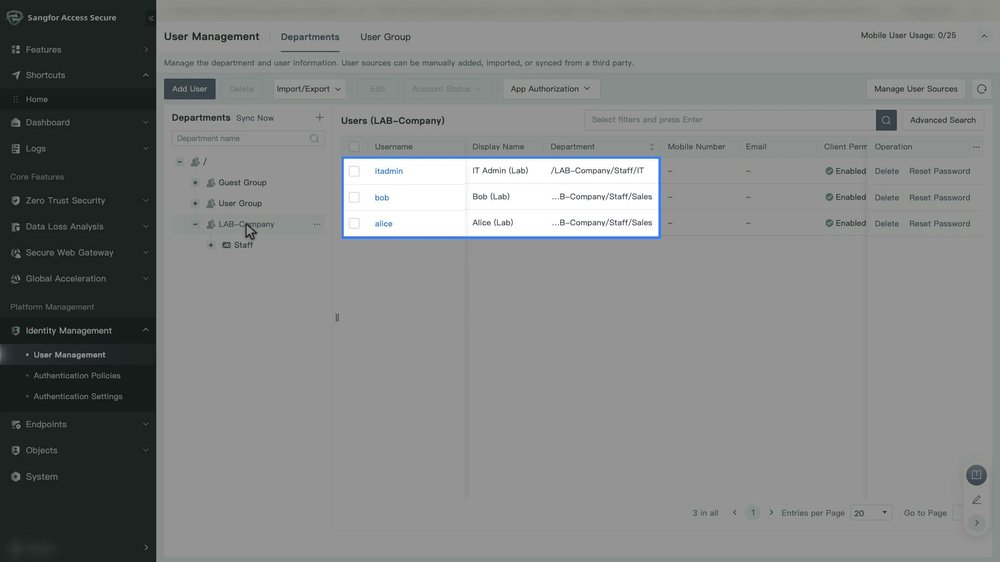This screenshot has width=1000, height=562.
Task: Click the Endpoints icon in sidebar
Action: 15,424
